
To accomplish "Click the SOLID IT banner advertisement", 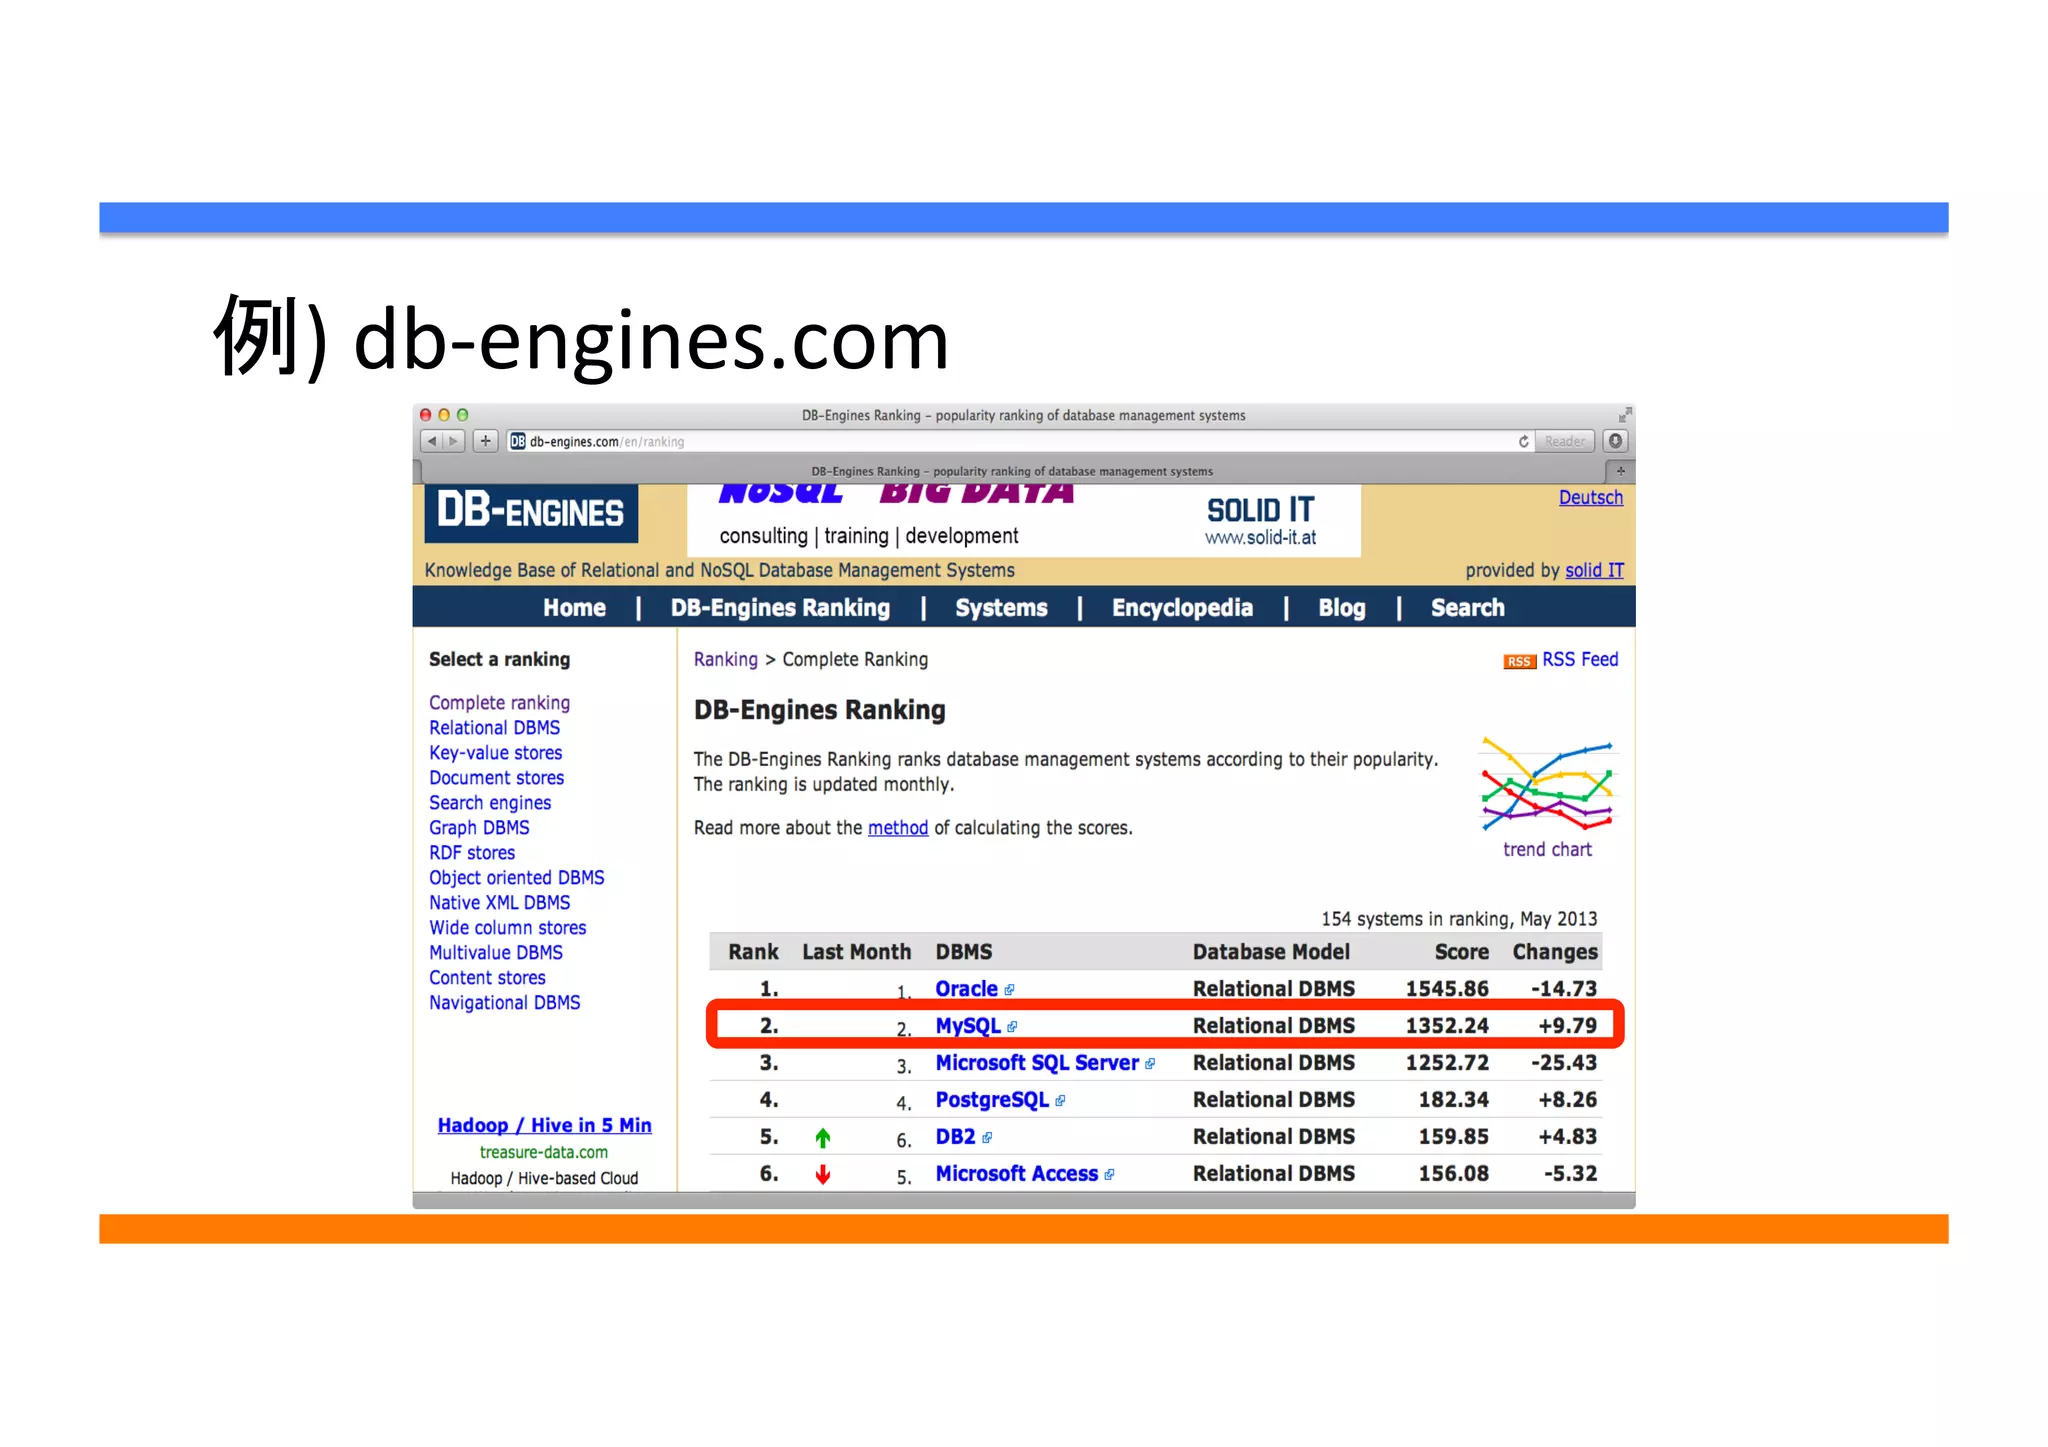I will pos(1023,520).
